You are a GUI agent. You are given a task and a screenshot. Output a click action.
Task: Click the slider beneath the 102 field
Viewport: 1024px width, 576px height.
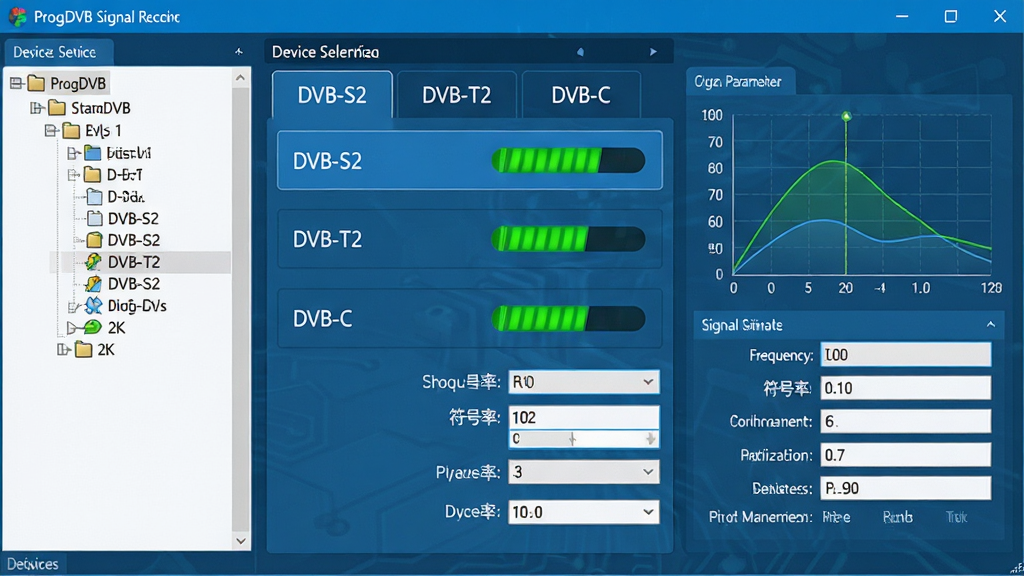pyautogui.click(x=584, y=439)
